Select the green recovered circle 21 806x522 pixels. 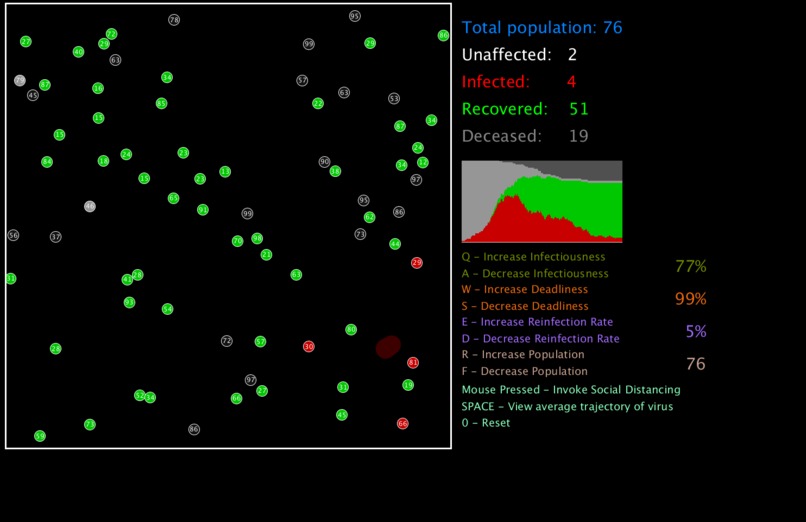click(x=266, y=255)
